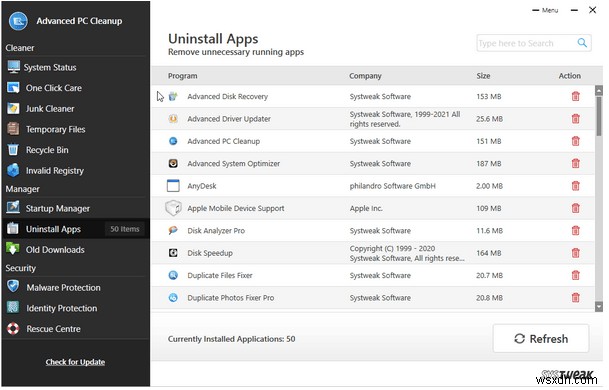The width and height of the screenshot is (609, 390).
Task: Click the Apple Mobile Device Support box icon
Action: pos(173,208)
